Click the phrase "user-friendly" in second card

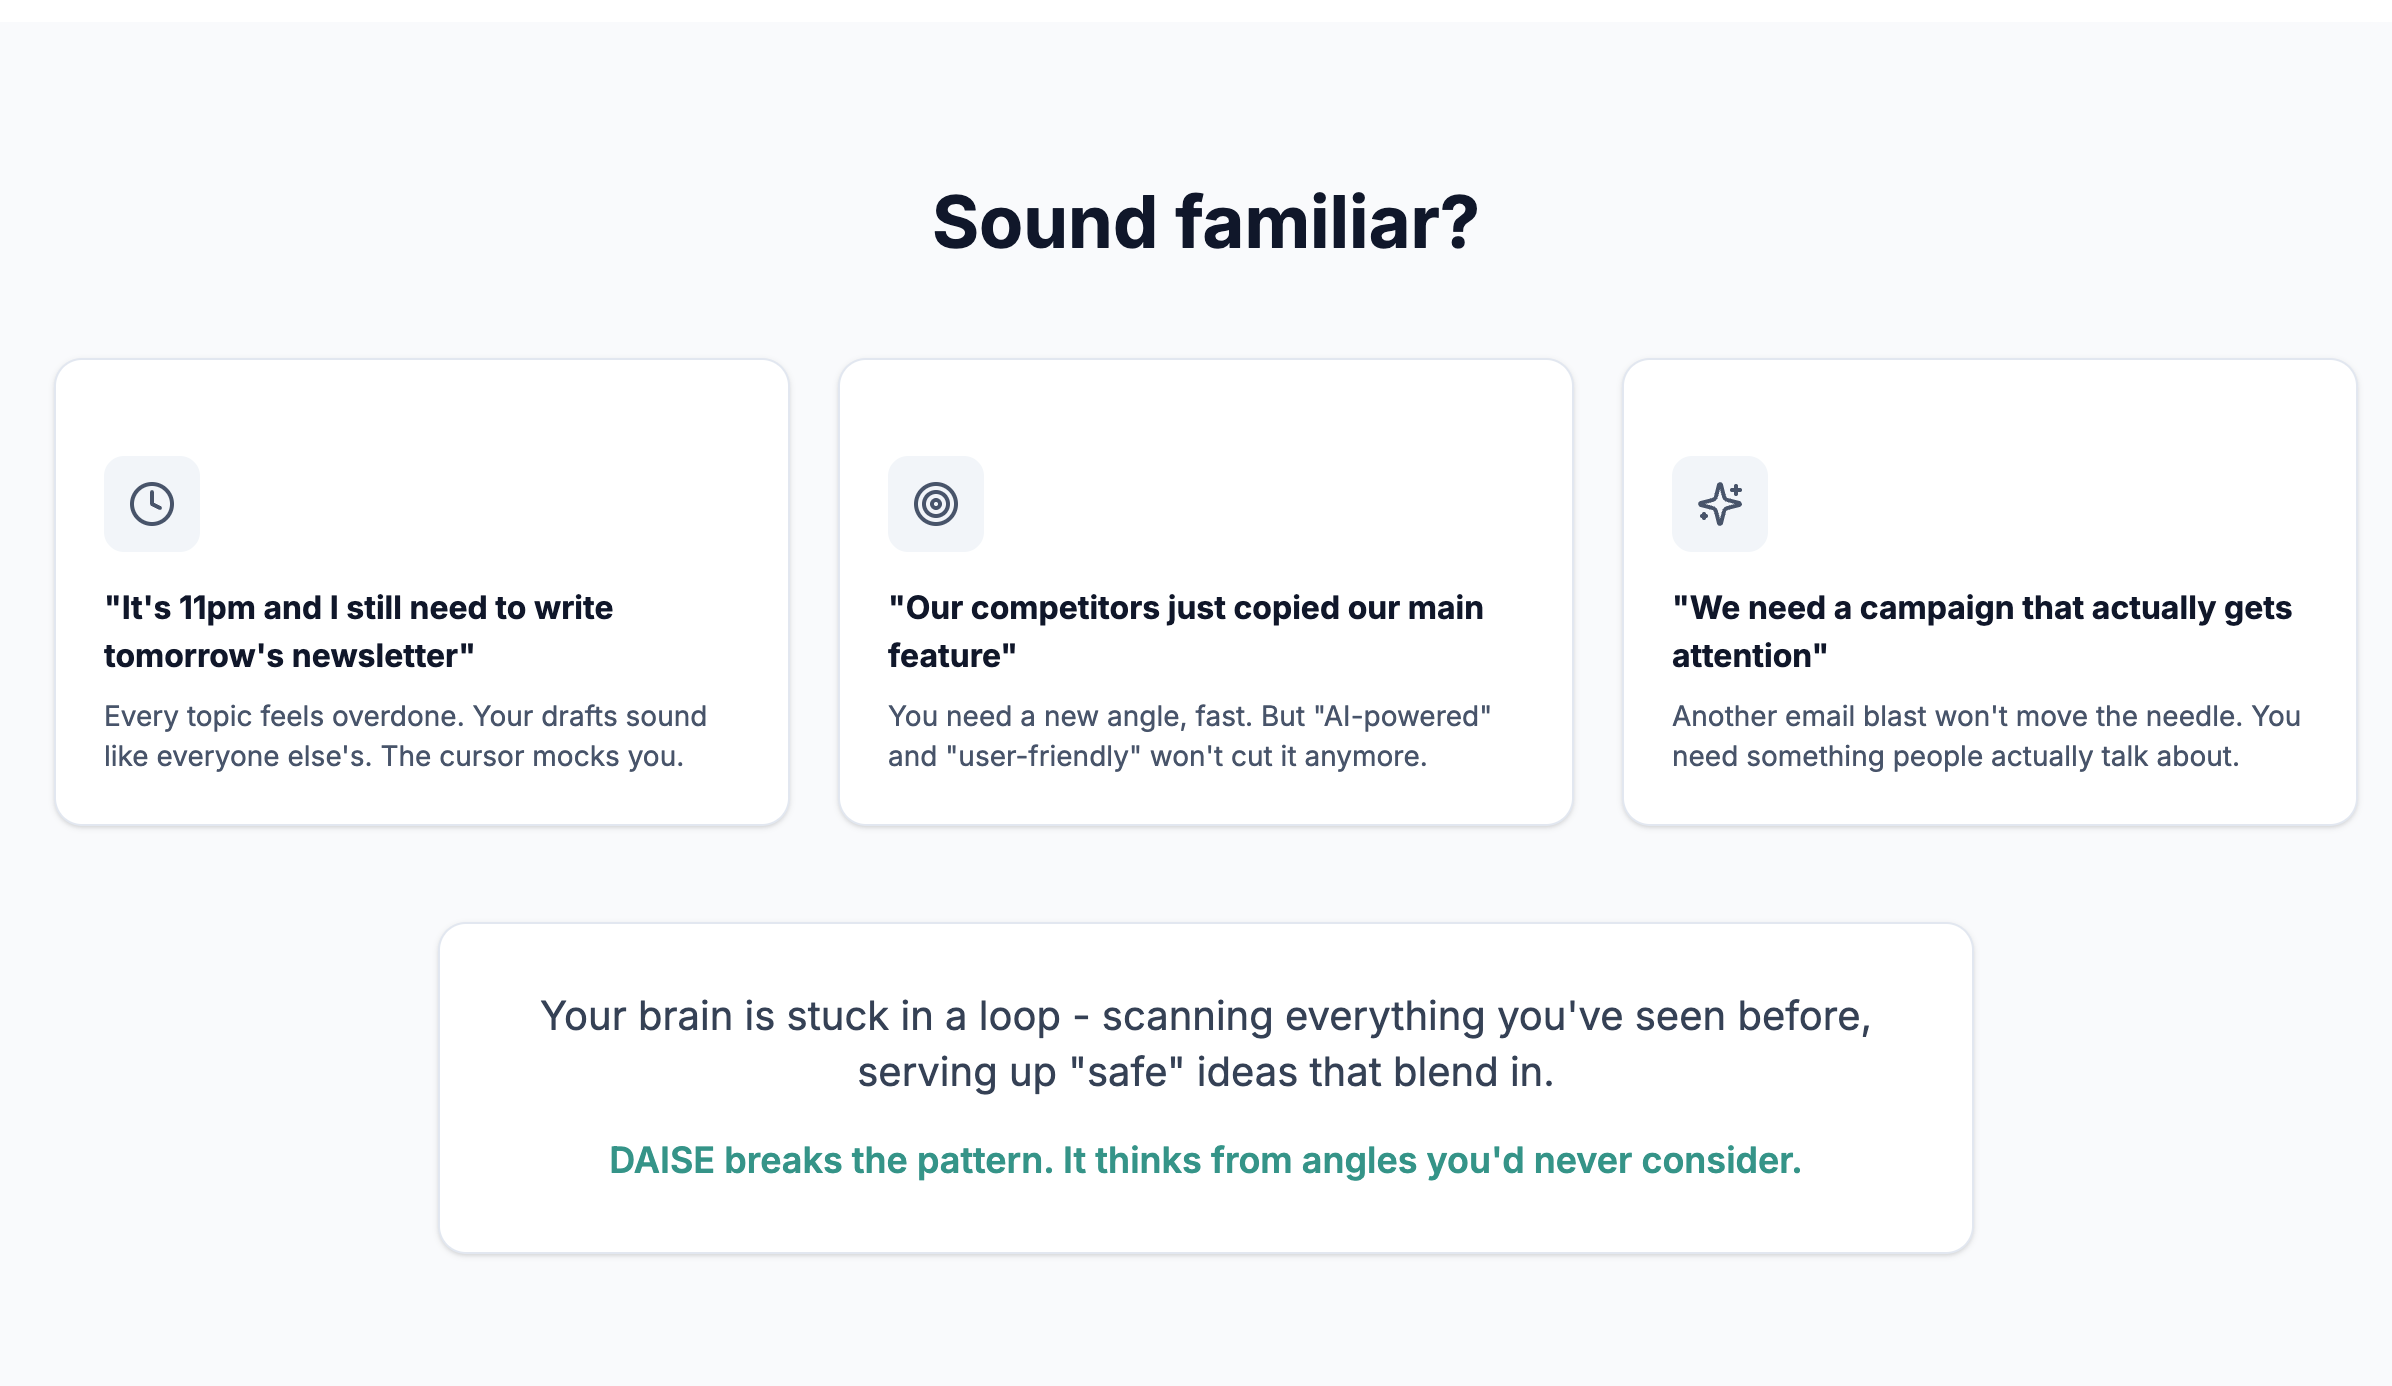point(1043,756)
